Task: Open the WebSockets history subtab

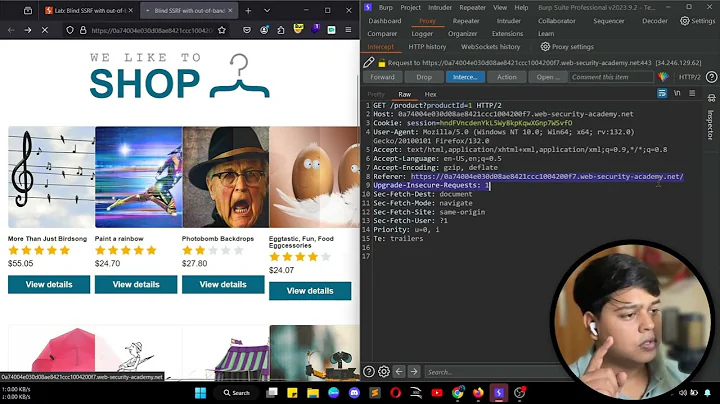Action: (490, 47)
